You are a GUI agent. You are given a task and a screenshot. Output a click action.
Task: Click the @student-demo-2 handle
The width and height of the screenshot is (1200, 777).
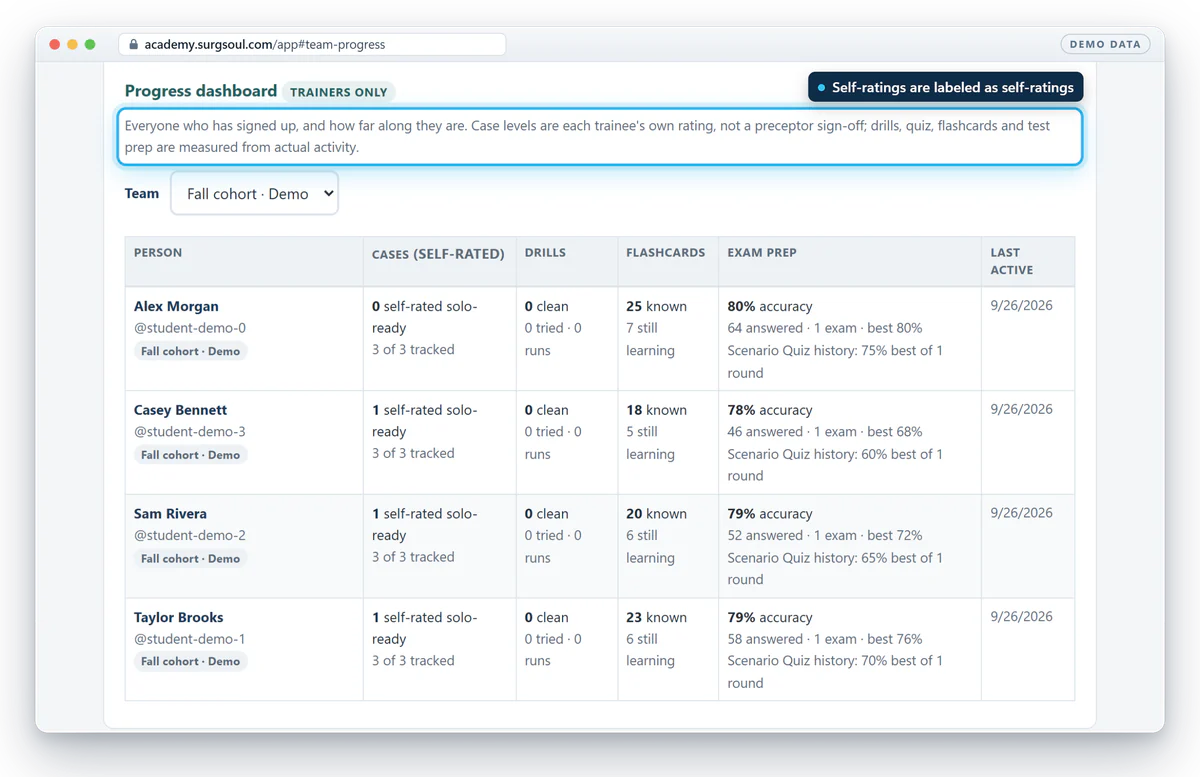coord(190,535)
